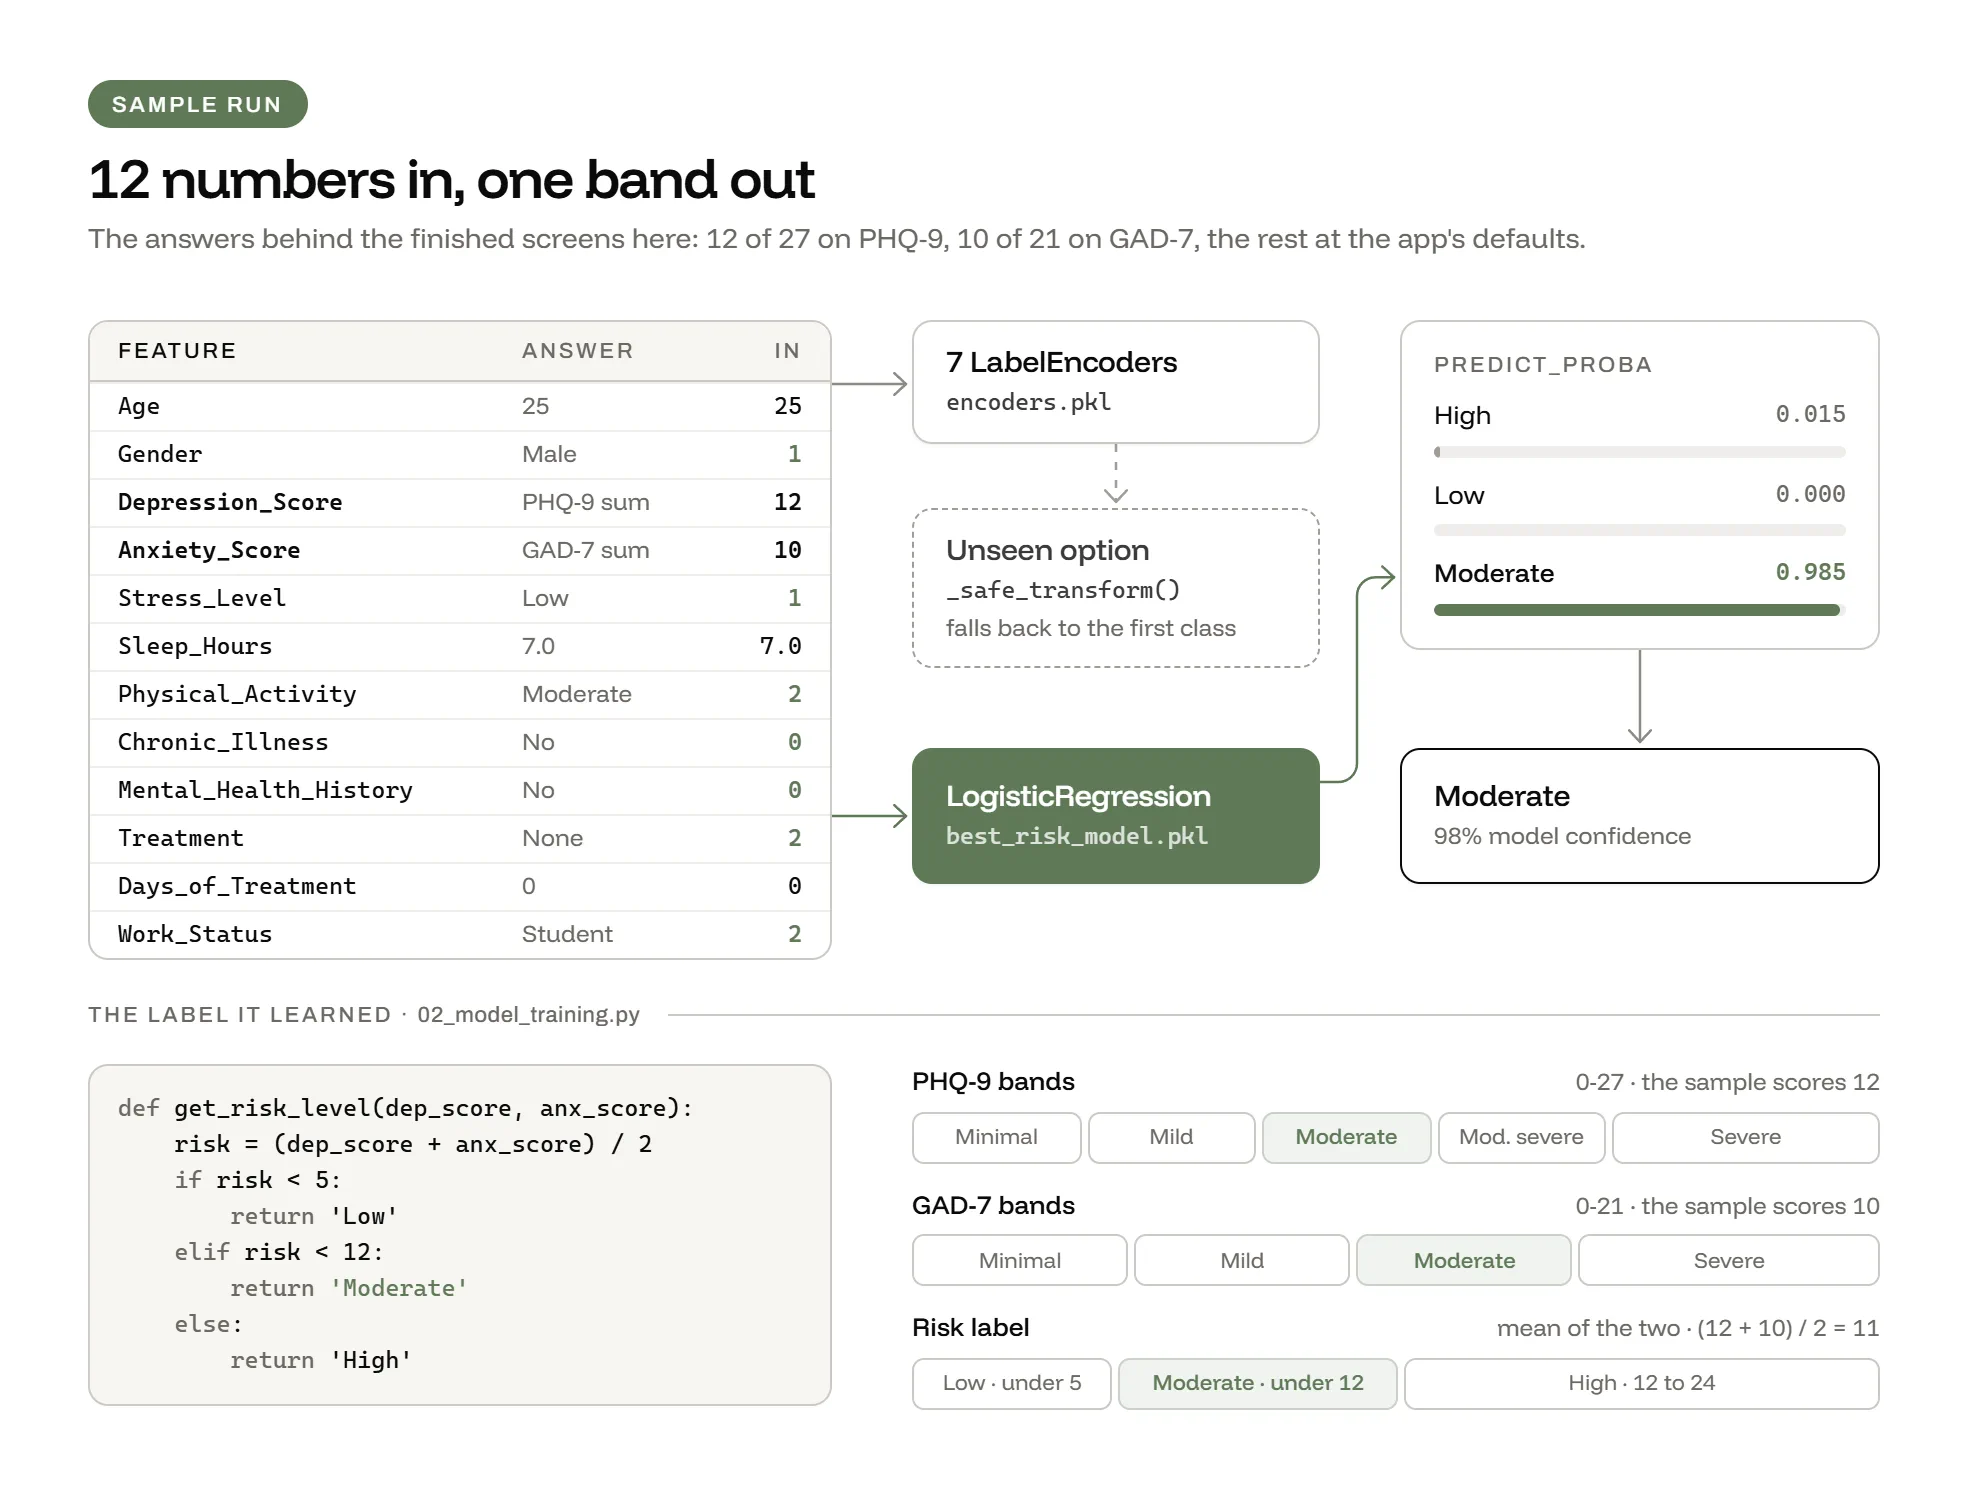The image size is (1968, 1504).
Task: Click the get_risk_level function definition line
Action: 405,1108
